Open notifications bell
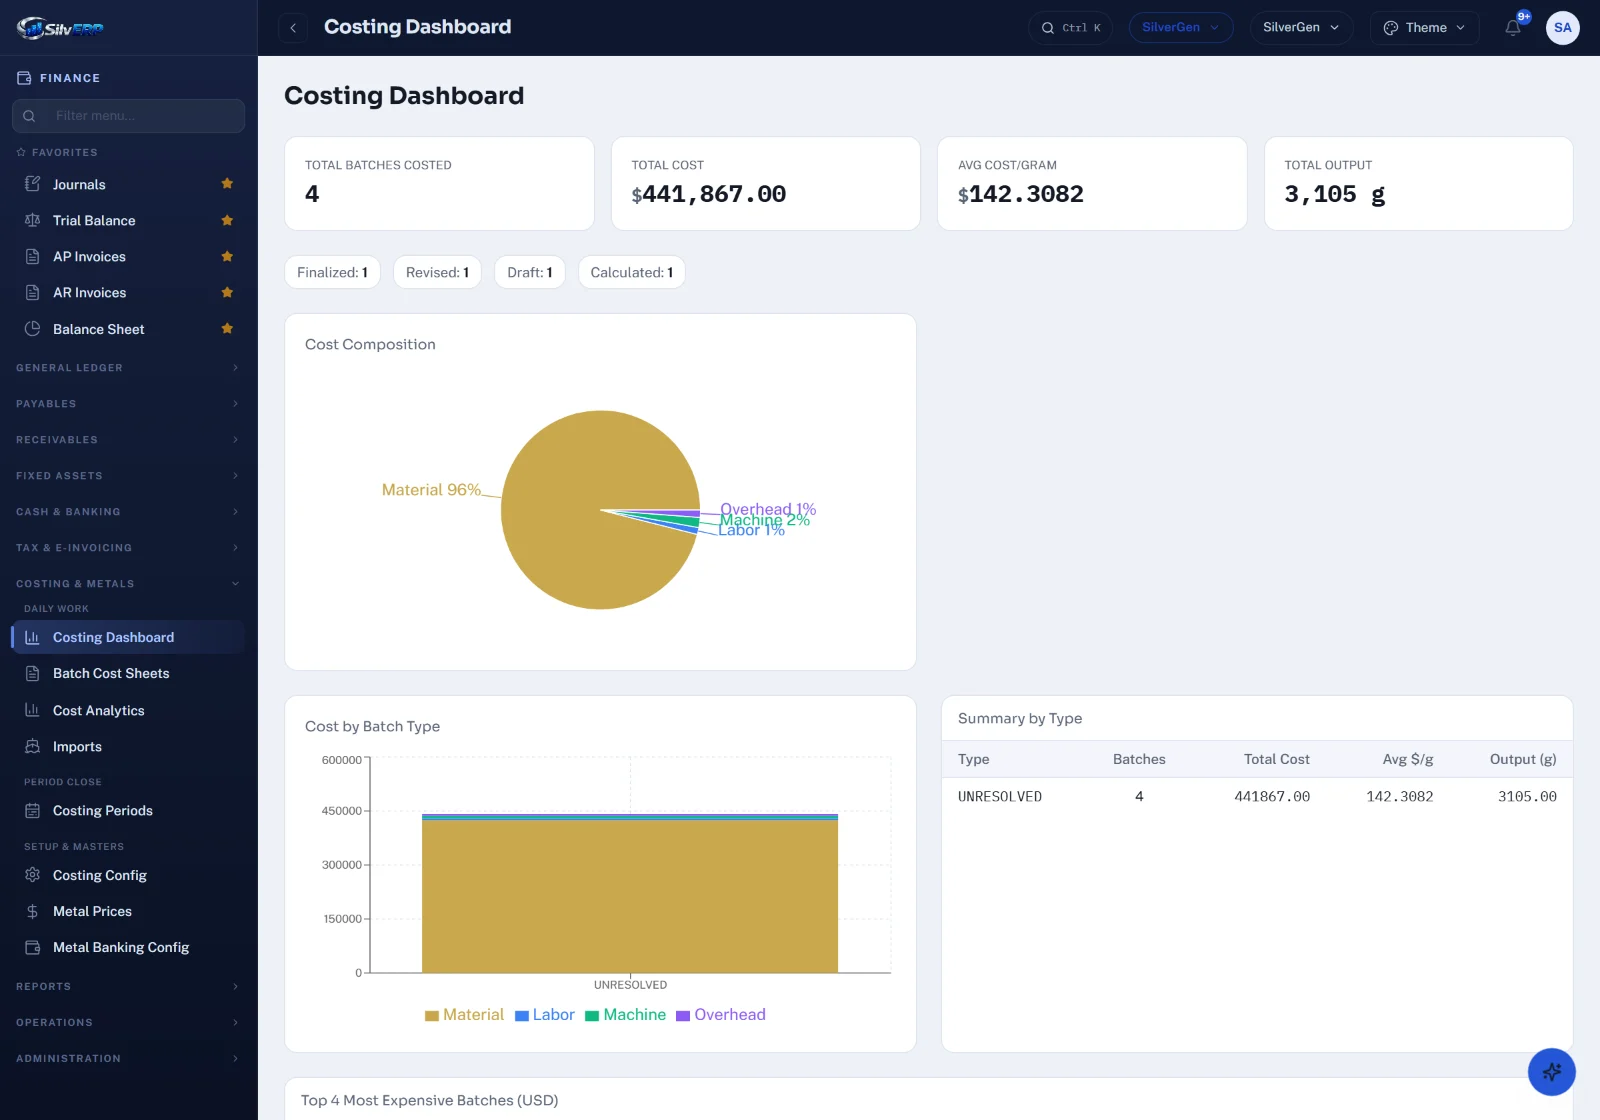Screen dimensions: 1600x1120 pos(1513,28)
